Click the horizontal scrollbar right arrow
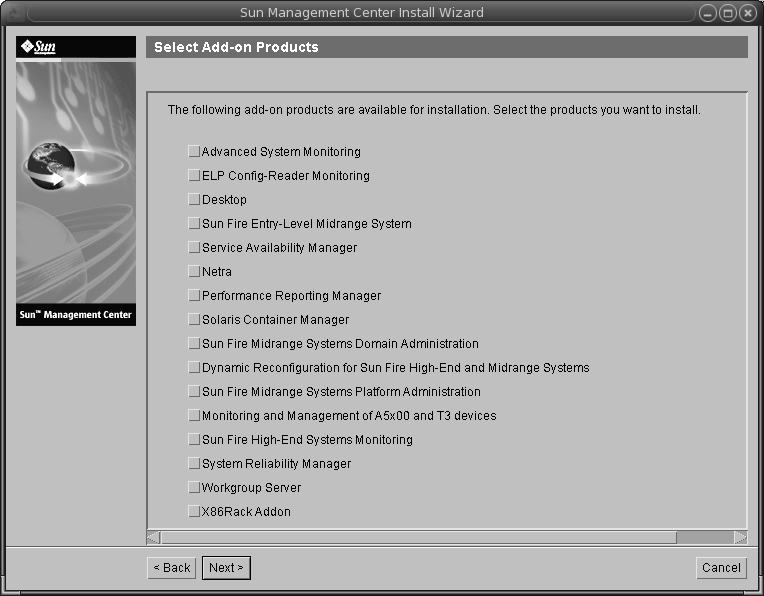 pos(741,538)
